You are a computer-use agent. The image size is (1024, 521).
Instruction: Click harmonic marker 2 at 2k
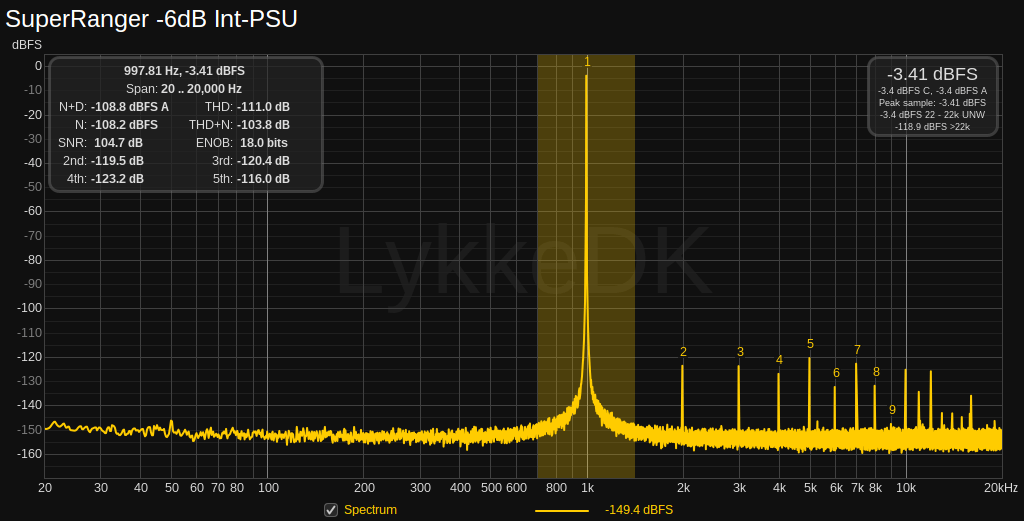[683, 352]
